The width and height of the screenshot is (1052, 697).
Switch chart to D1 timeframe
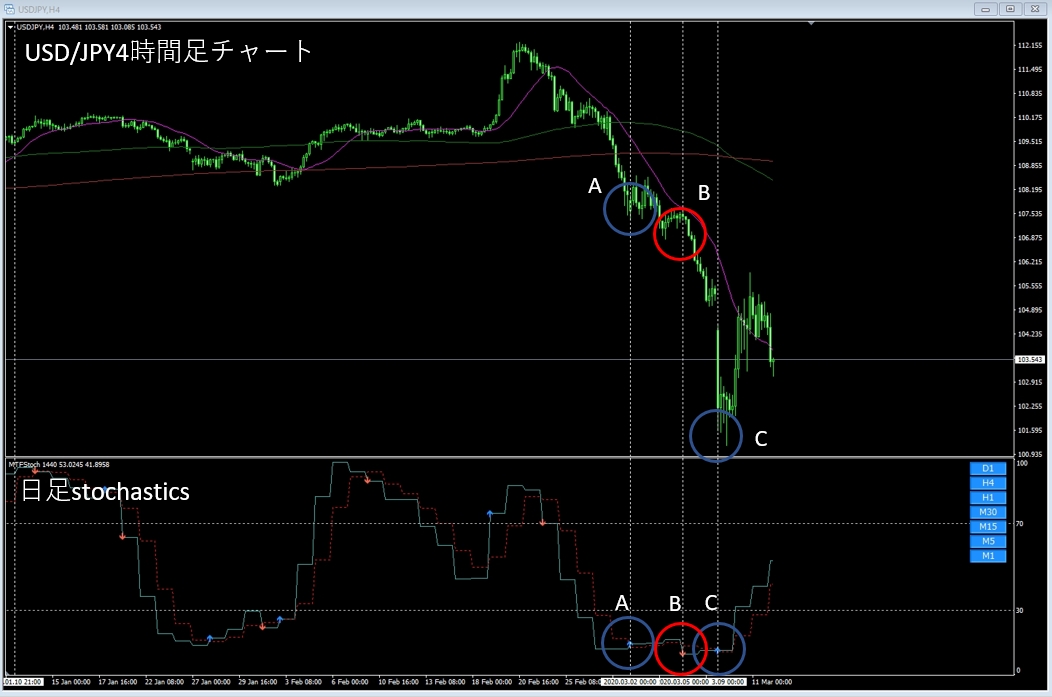coord(988,468)
